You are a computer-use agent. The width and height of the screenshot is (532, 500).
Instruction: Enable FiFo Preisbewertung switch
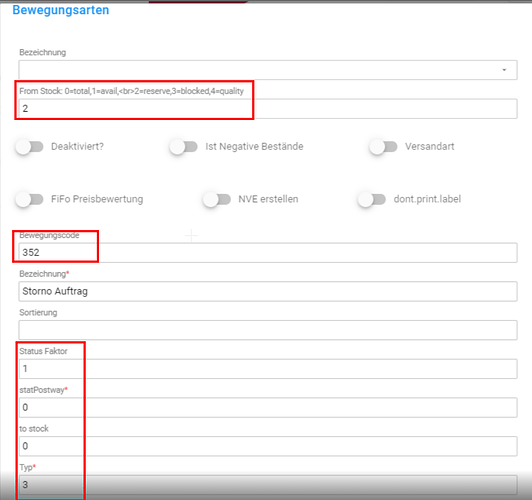click(x=30, y=199)
